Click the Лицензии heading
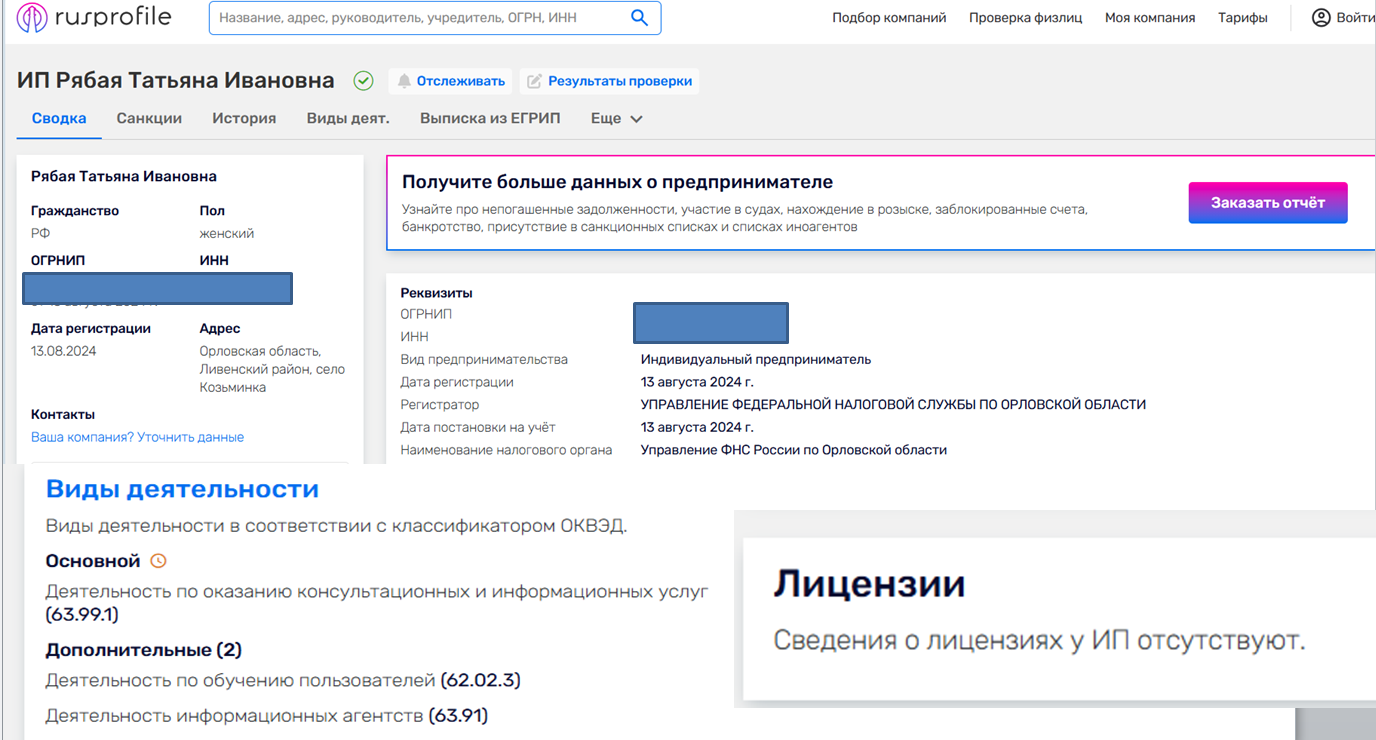The width and height of the screenshot is (1376, 740). click(x=869, y=584)
